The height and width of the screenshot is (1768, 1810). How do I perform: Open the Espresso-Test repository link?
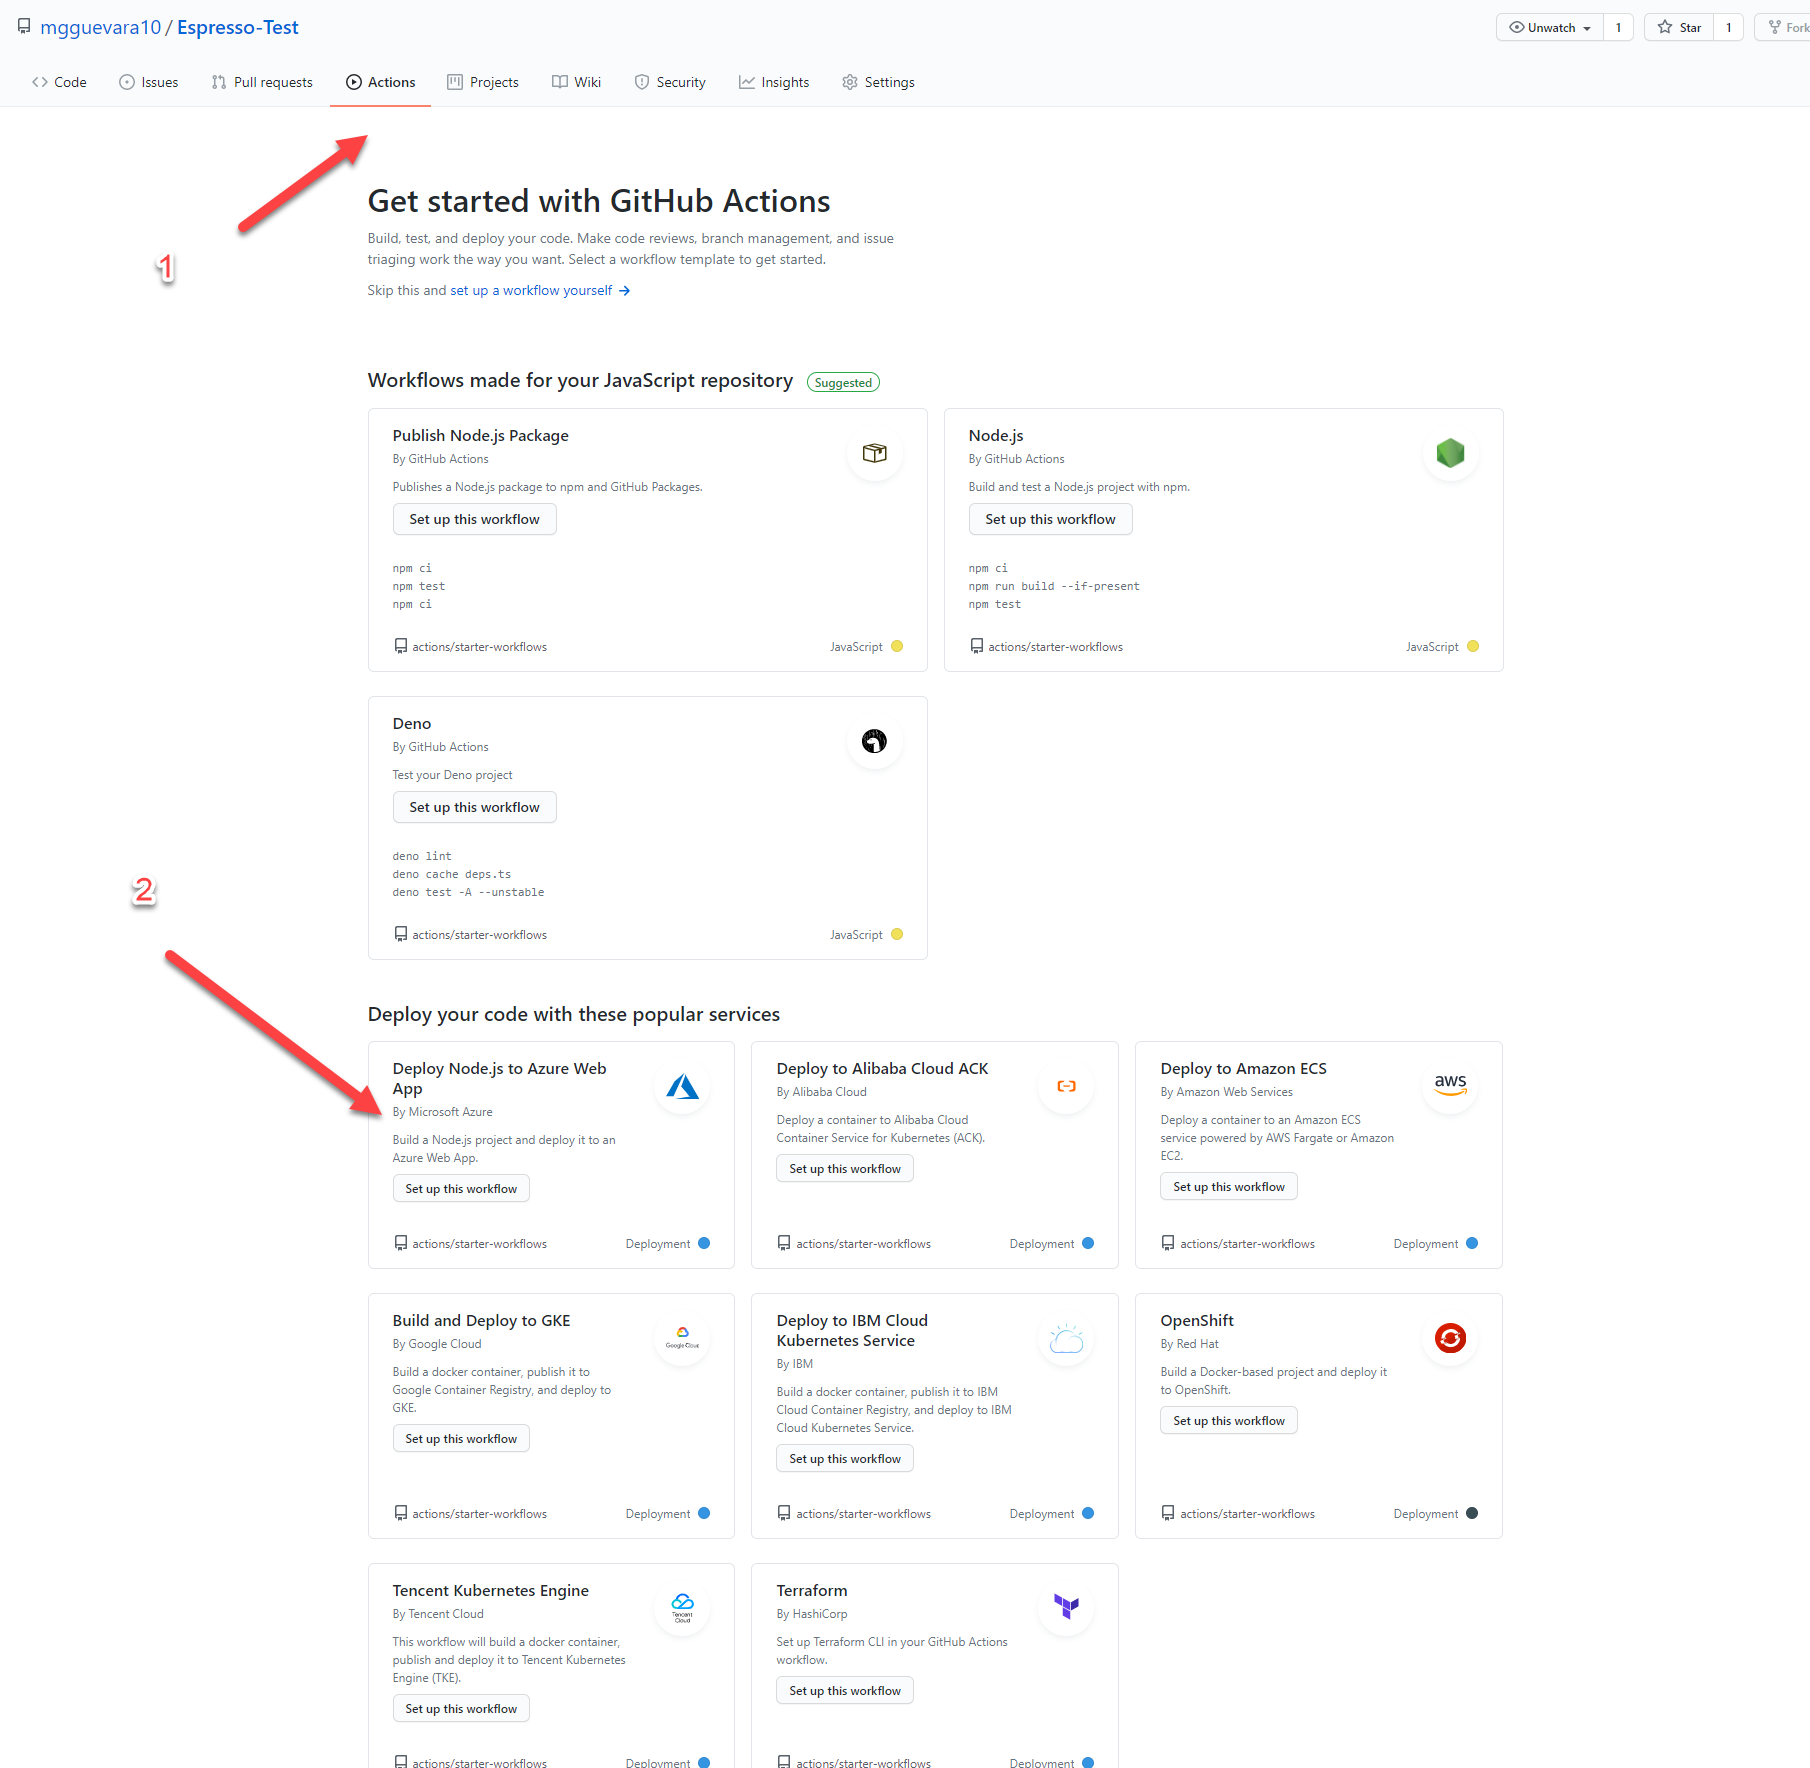(238, 27)
